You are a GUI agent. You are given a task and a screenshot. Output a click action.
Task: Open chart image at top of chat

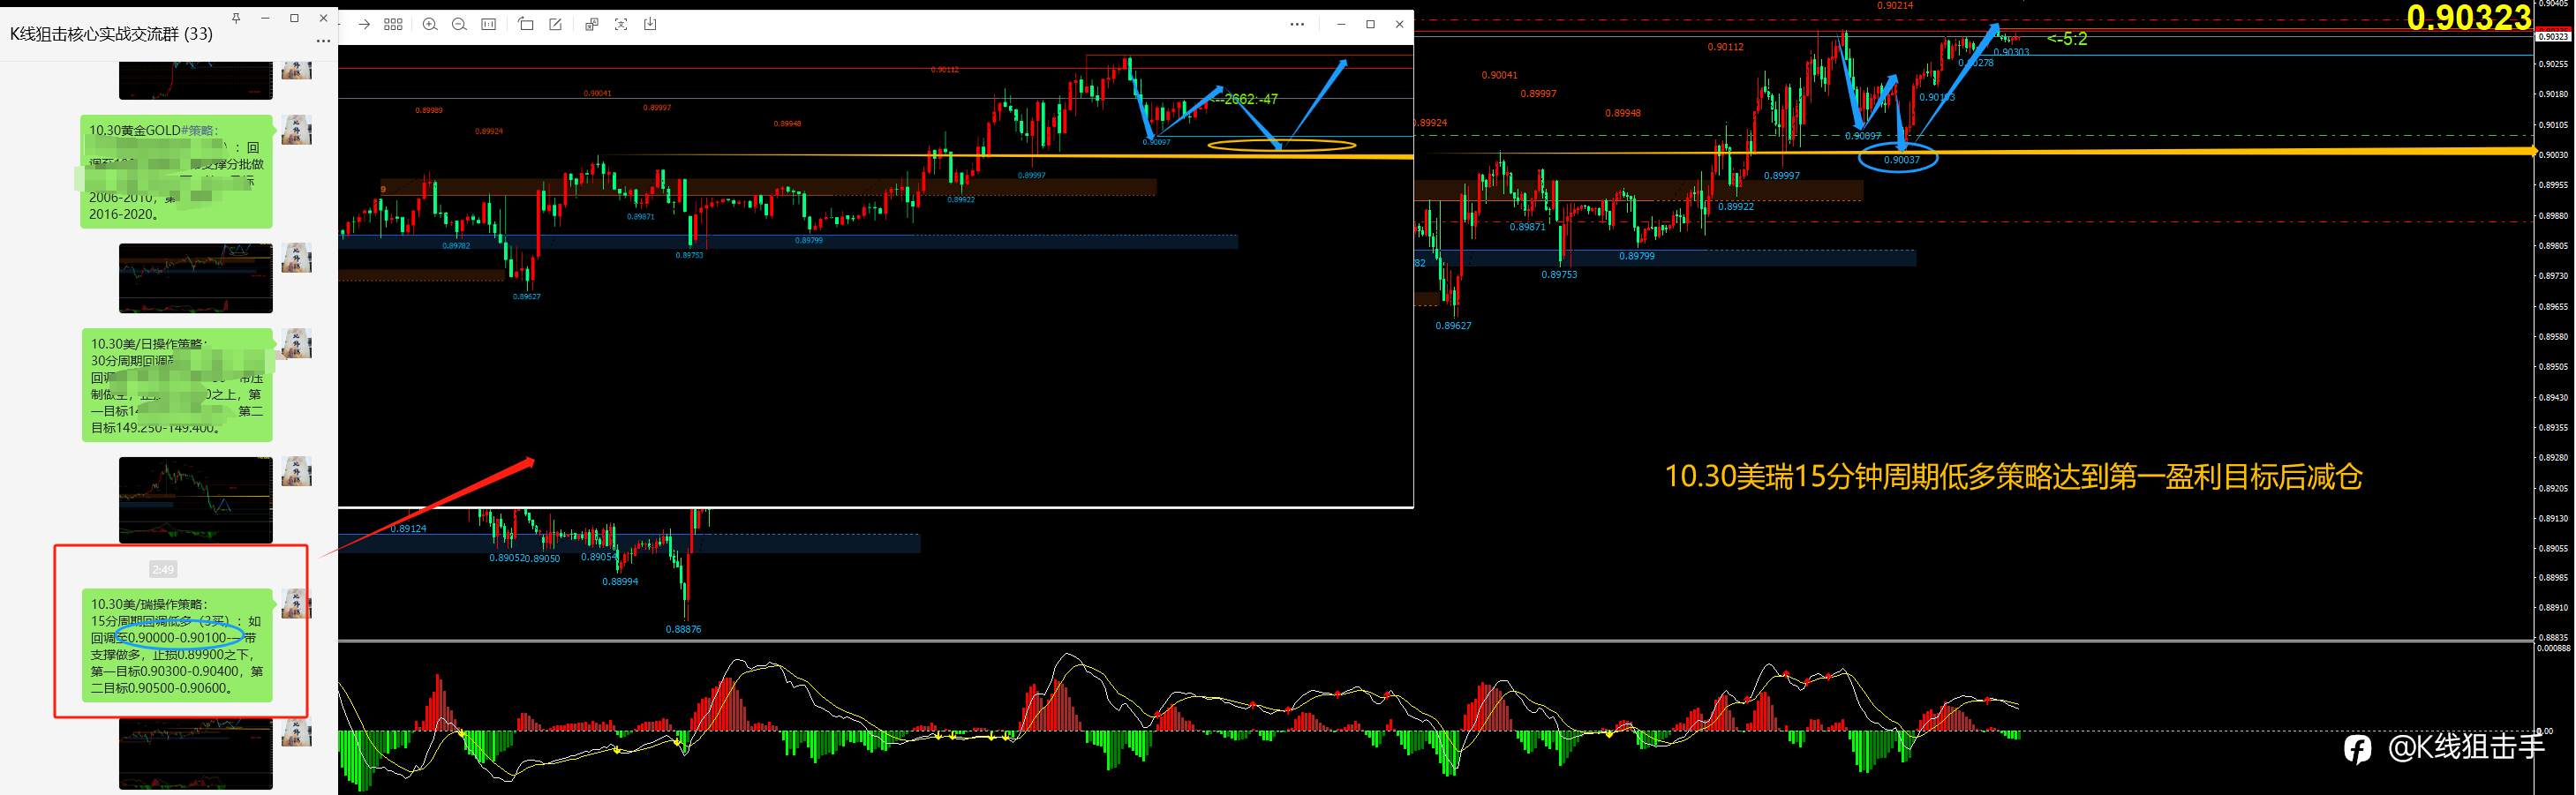point(196,80)
